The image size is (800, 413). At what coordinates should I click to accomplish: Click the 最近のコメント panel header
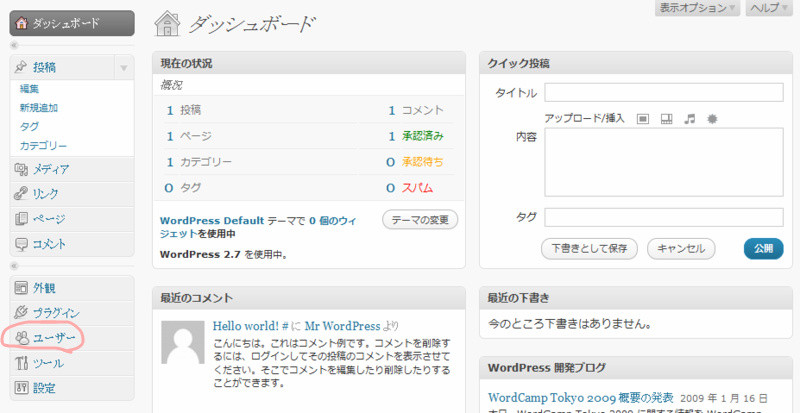click(309, 298)
